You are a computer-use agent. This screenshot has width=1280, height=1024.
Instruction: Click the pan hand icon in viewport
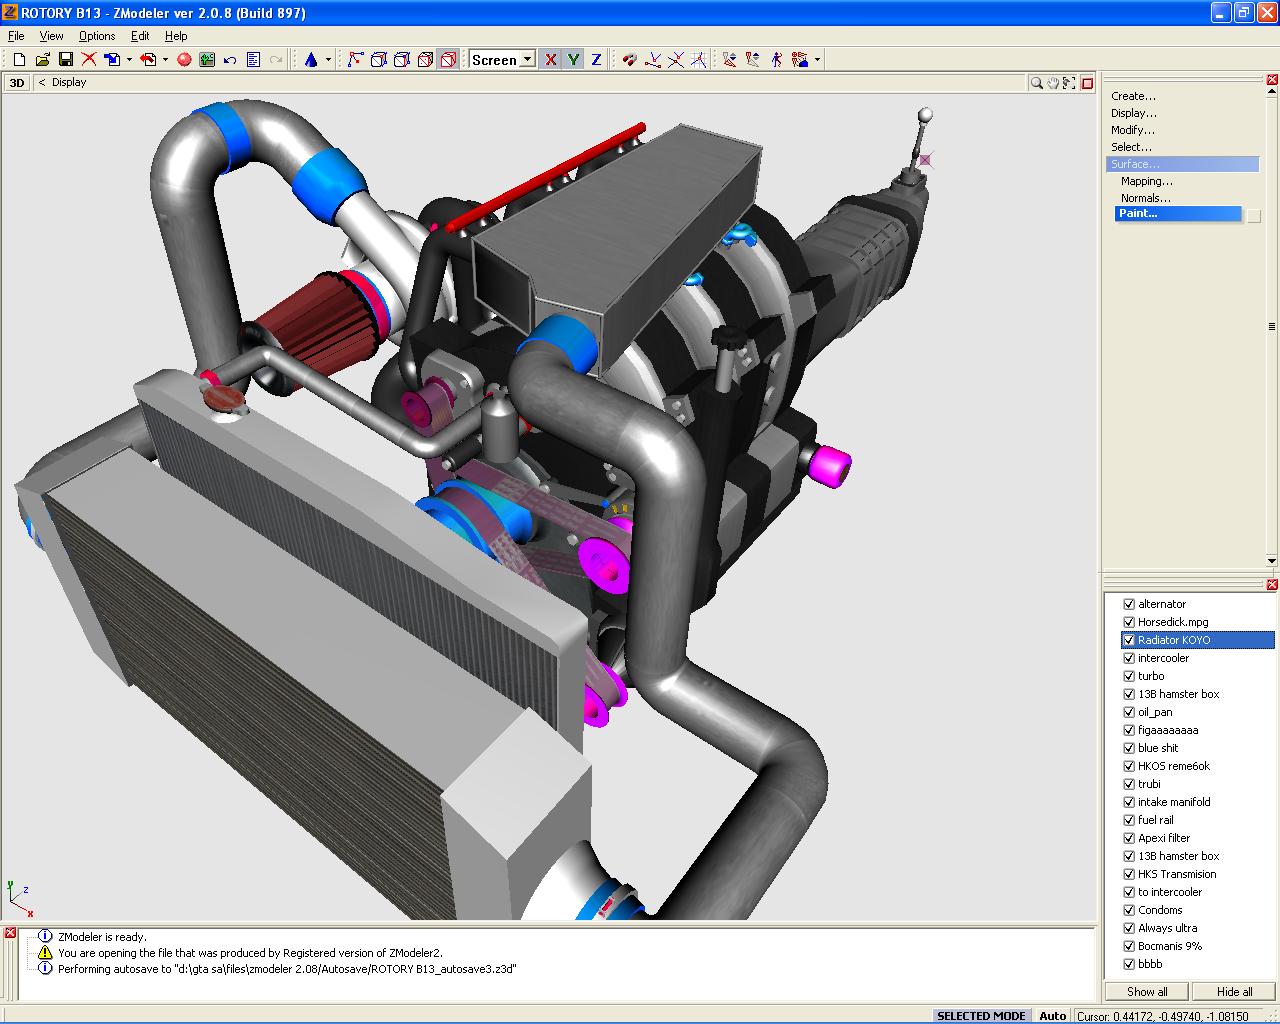(x=1054, y=83)
